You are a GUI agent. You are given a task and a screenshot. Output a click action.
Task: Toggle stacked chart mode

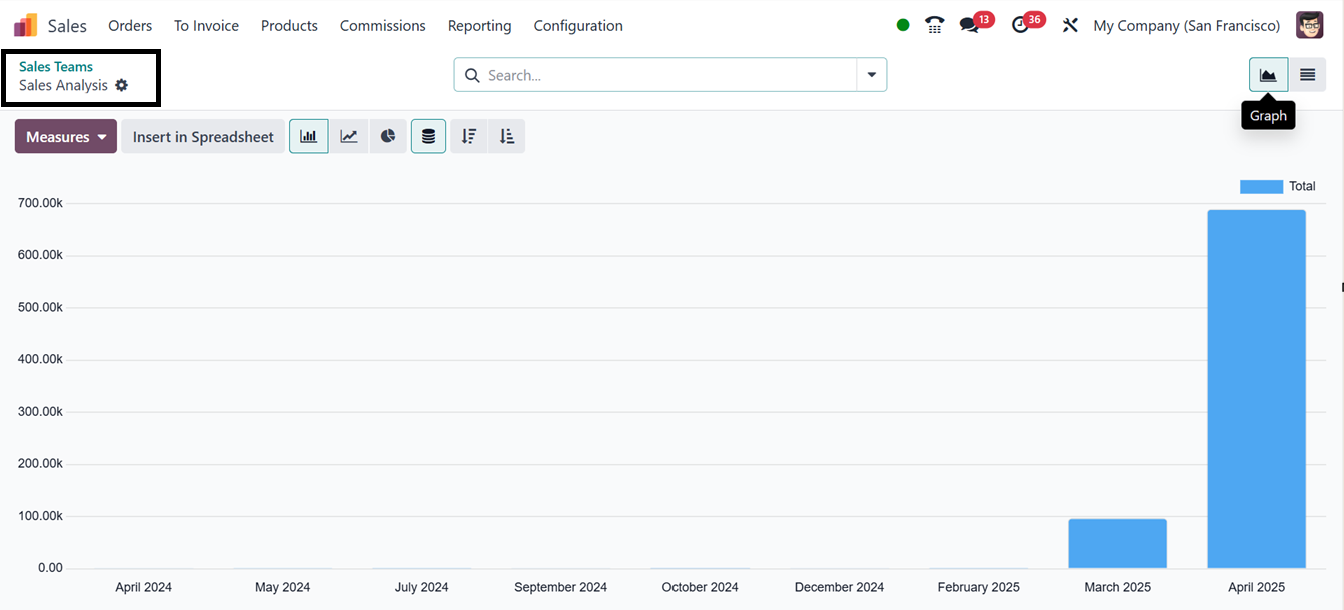pos(428,137)
